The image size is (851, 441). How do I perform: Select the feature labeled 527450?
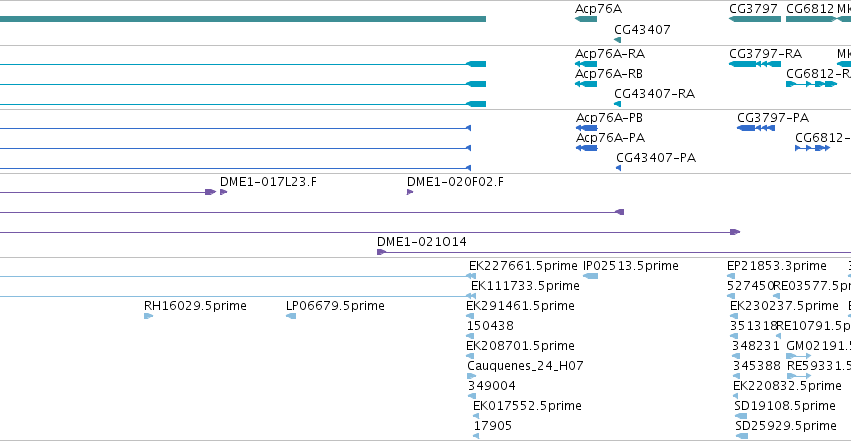coord(751,286)
